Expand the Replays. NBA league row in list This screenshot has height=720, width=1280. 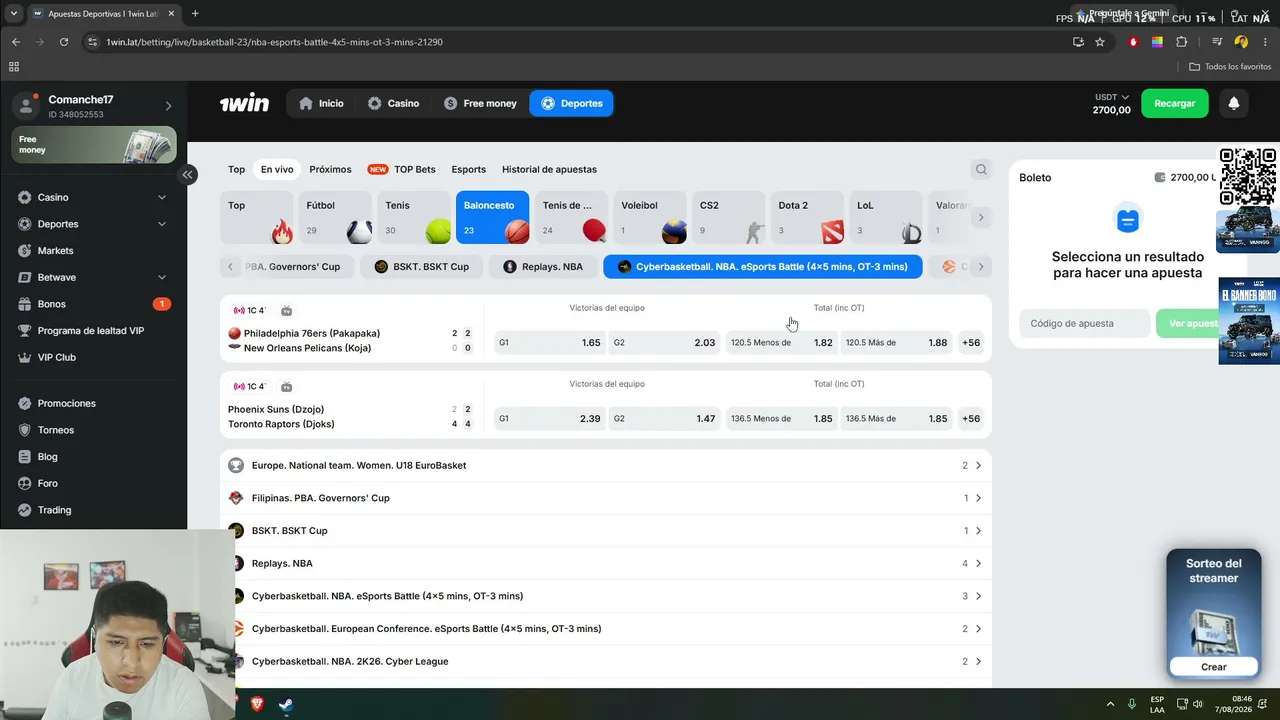pos(606,563)
